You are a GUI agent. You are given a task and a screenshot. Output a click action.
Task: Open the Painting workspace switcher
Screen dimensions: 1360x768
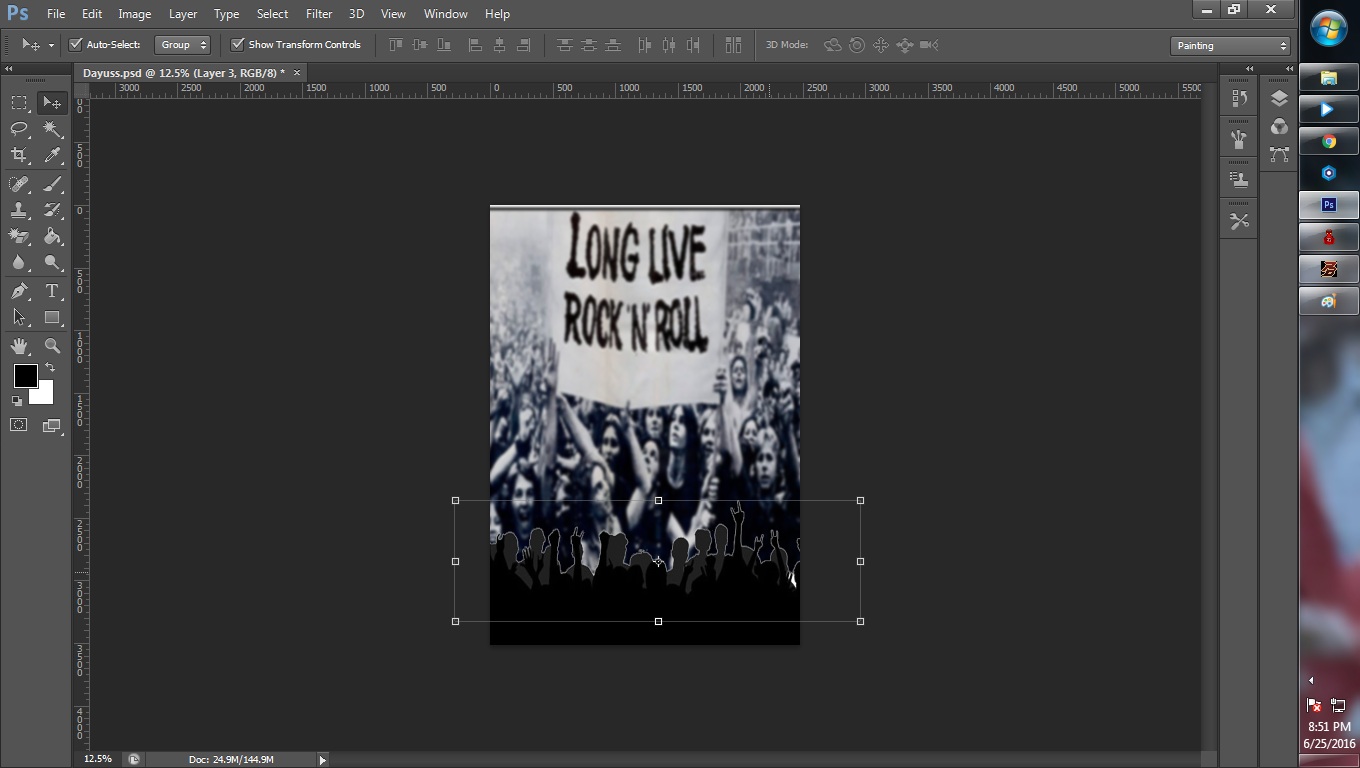pyautogui.click(x=1229, y=45)
